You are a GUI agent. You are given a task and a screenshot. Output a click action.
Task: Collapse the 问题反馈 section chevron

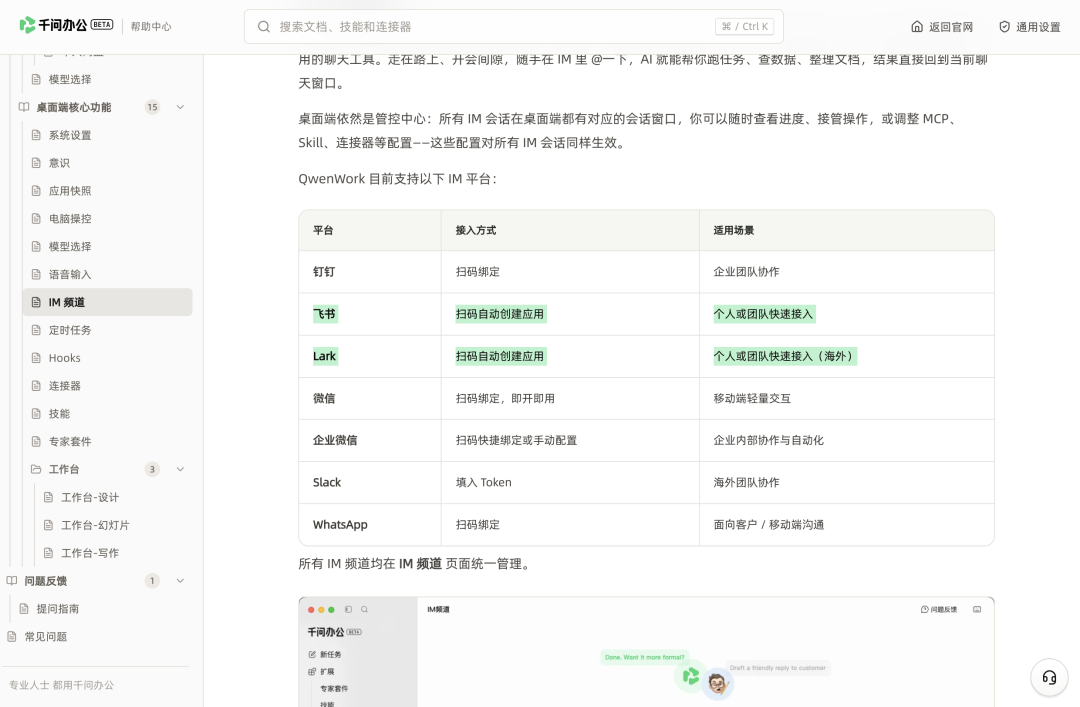[x=180, y=581]
